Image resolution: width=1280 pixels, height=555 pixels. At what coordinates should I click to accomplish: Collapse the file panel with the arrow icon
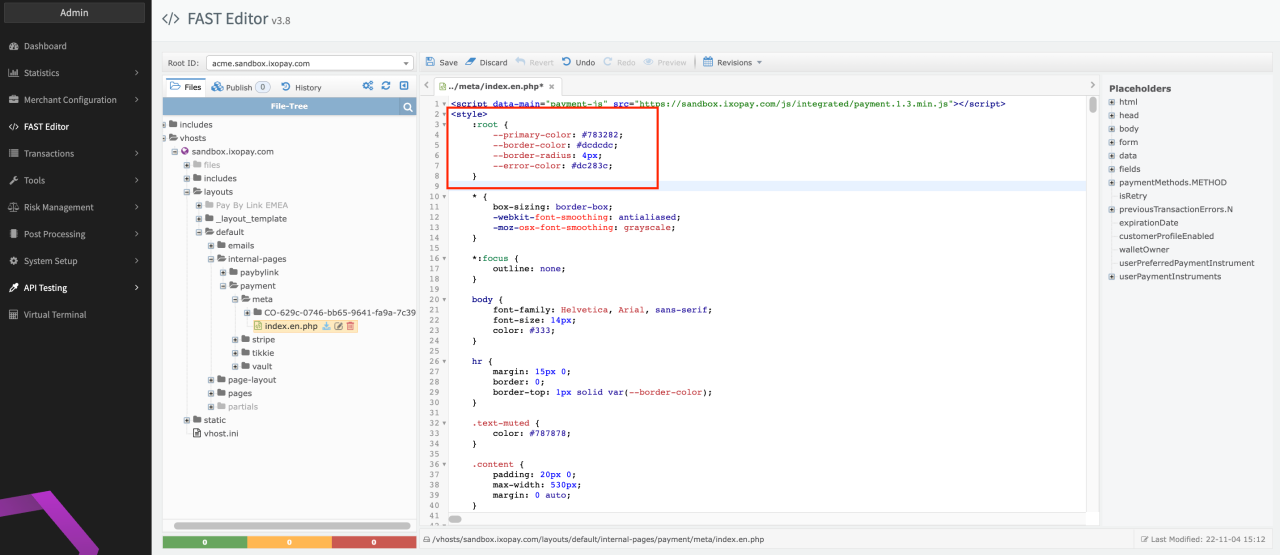click(x=404, y=87)
